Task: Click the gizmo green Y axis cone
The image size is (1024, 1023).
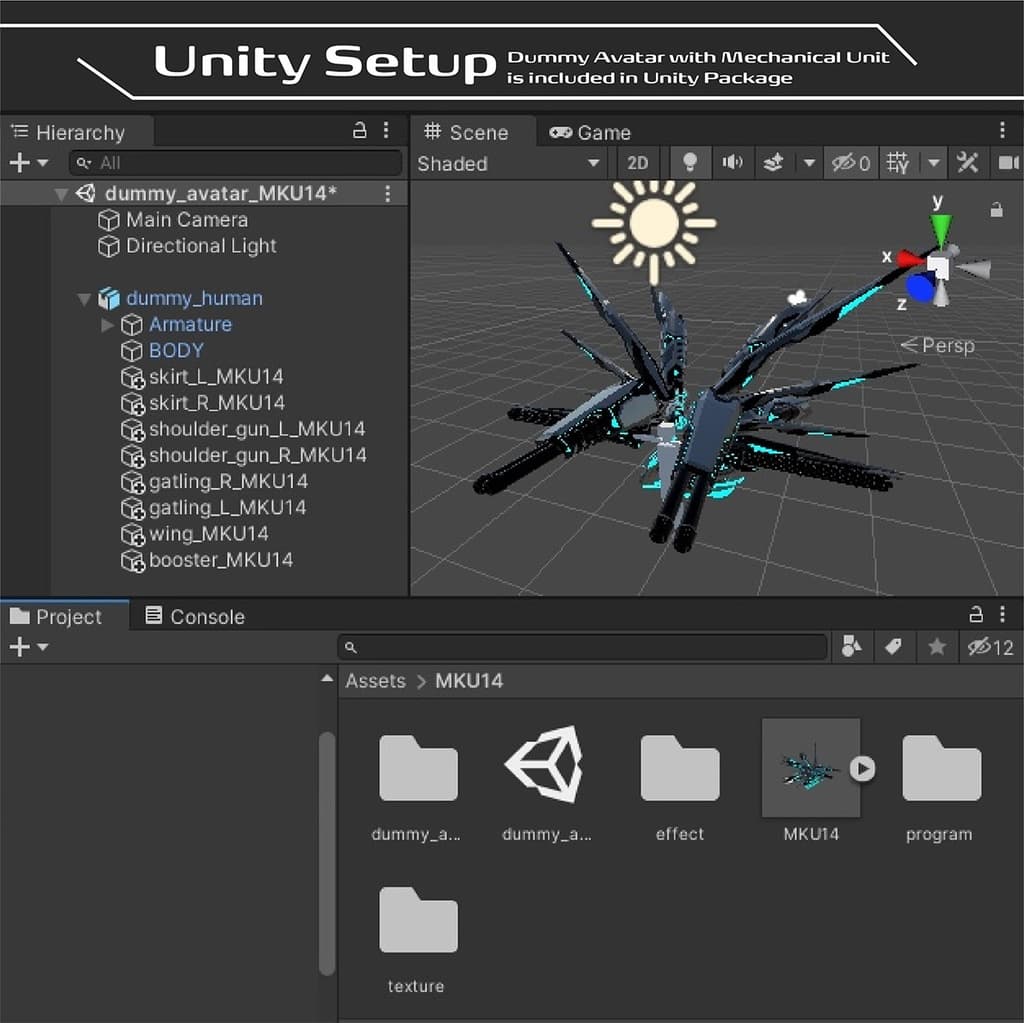Action: pyautogui.click(x=940, y=230)
